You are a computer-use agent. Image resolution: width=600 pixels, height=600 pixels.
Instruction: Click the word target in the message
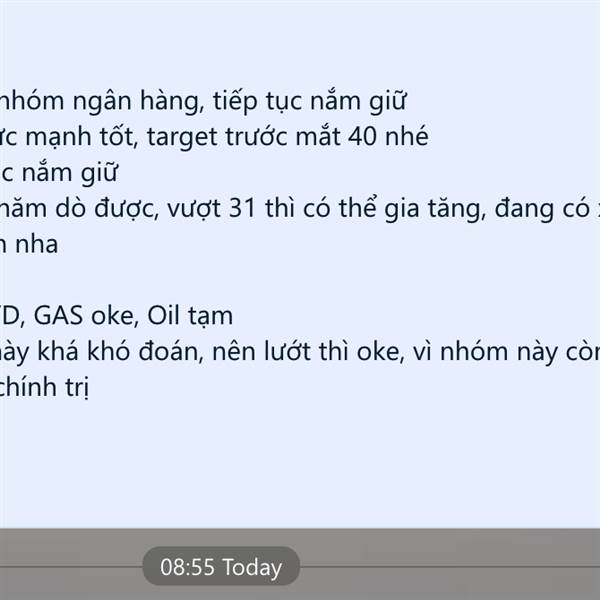click(182, 137)
